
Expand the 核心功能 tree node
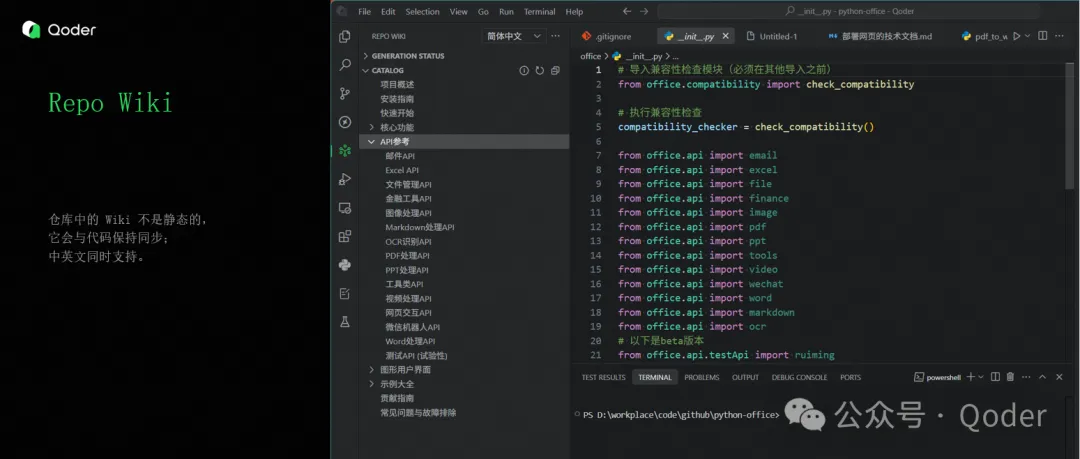(372, 128)
